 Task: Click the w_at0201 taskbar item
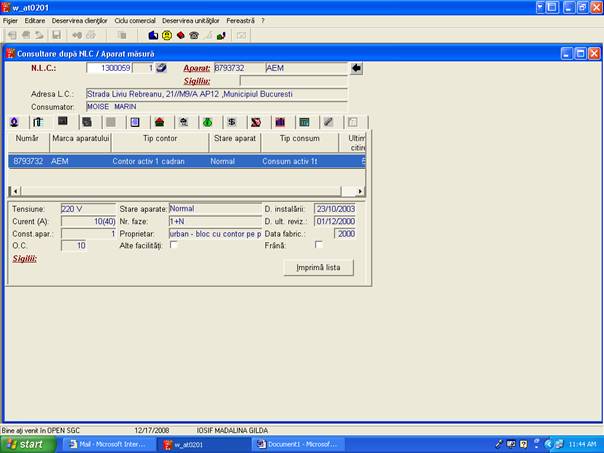coord(203,445)
